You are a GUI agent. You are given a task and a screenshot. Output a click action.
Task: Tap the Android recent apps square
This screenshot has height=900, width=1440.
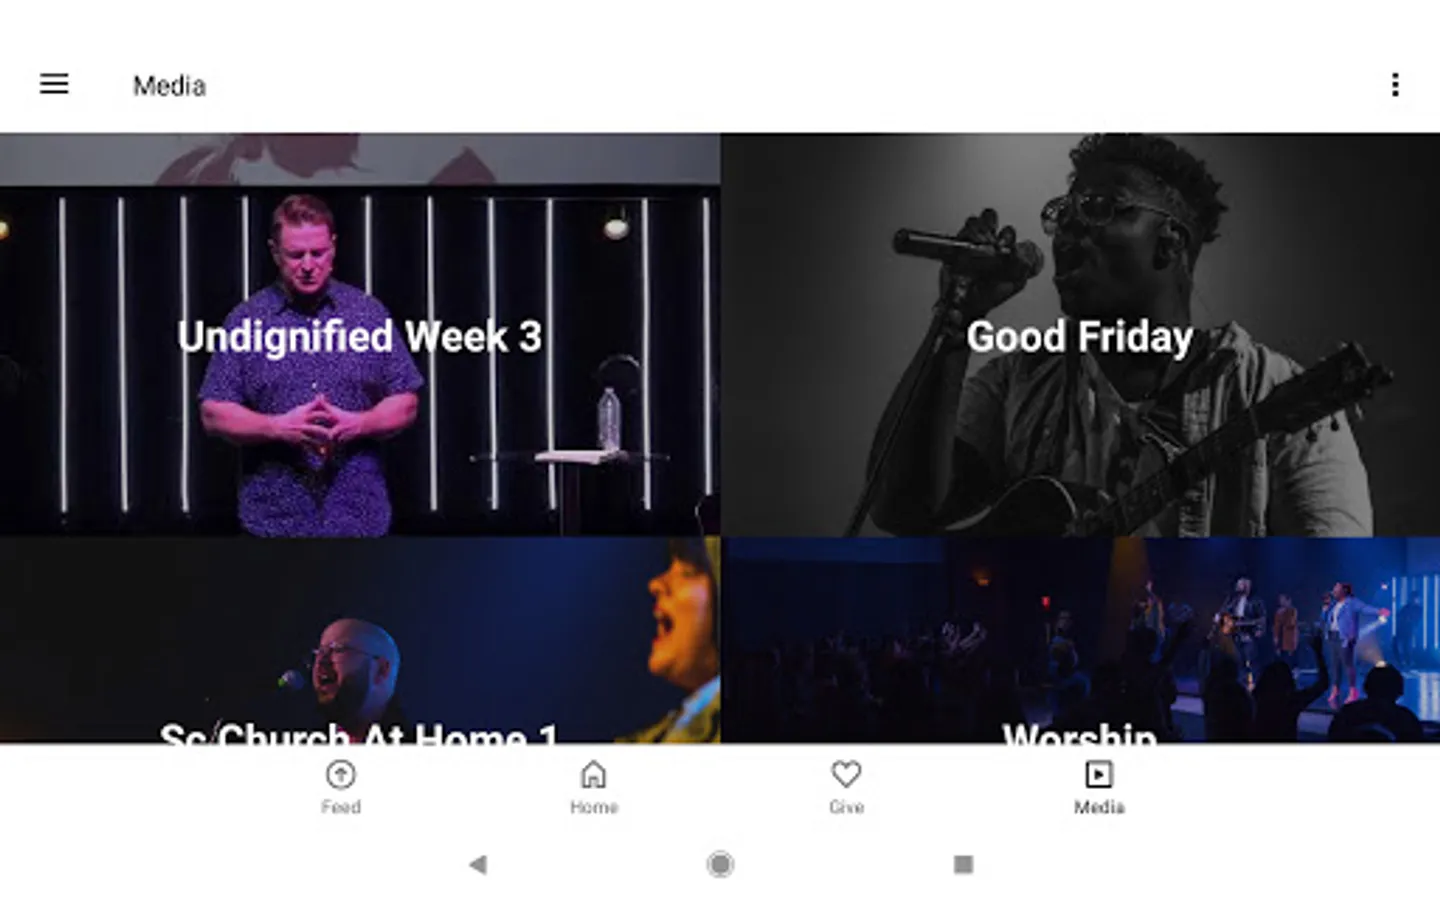coord(963,864)
